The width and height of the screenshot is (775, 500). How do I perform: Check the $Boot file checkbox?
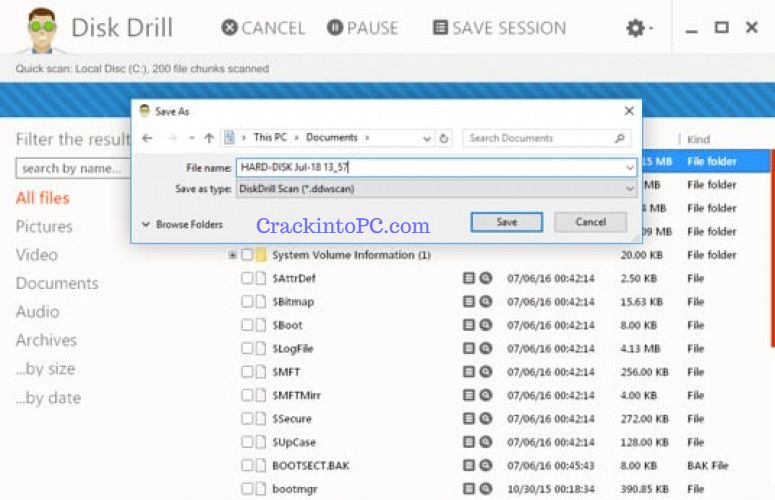[247, 325]
